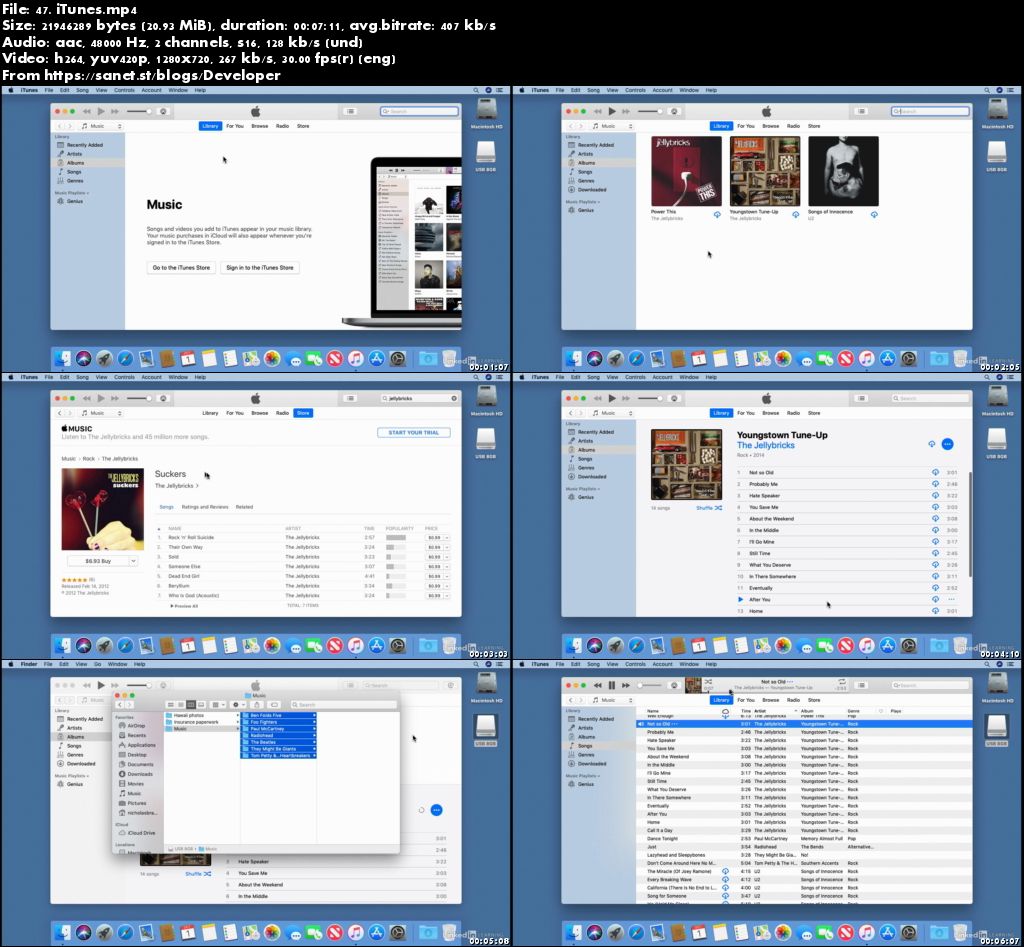In 06:07 frame, toggle repeat in now-playing display
The width and height of the screenshot is (1024, 947).
click(x=842, y=681)
